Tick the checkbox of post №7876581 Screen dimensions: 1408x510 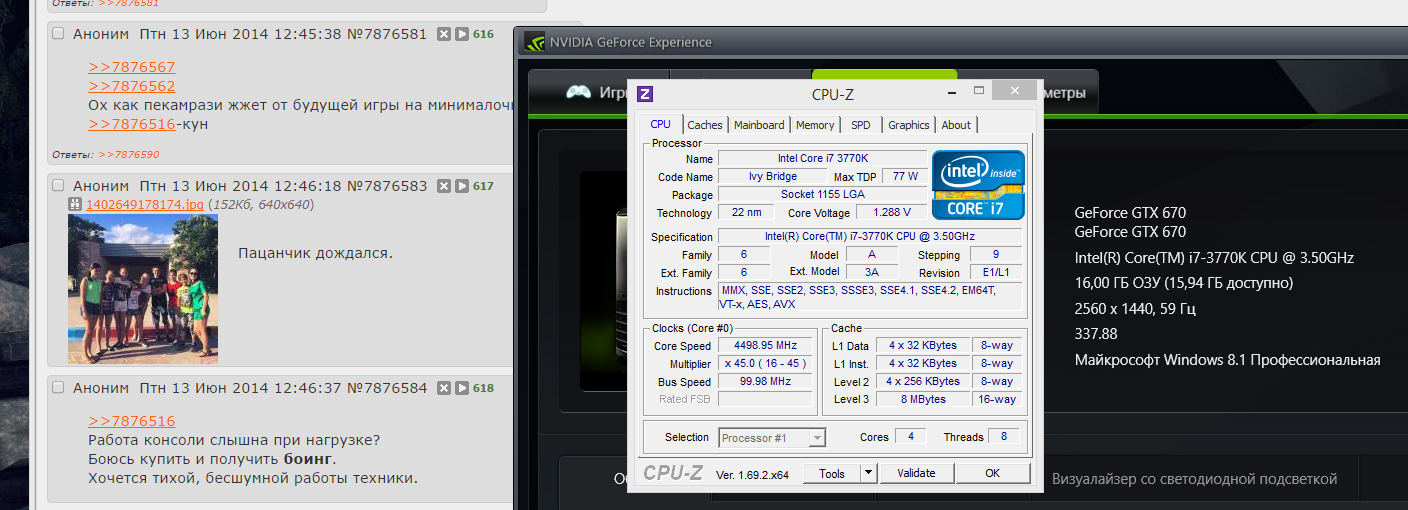click(x=58, y=34)
